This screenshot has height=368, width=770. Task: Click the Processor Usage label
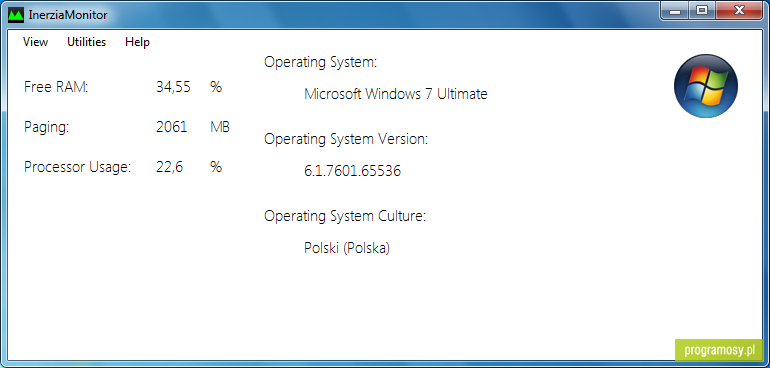[78, 168]
